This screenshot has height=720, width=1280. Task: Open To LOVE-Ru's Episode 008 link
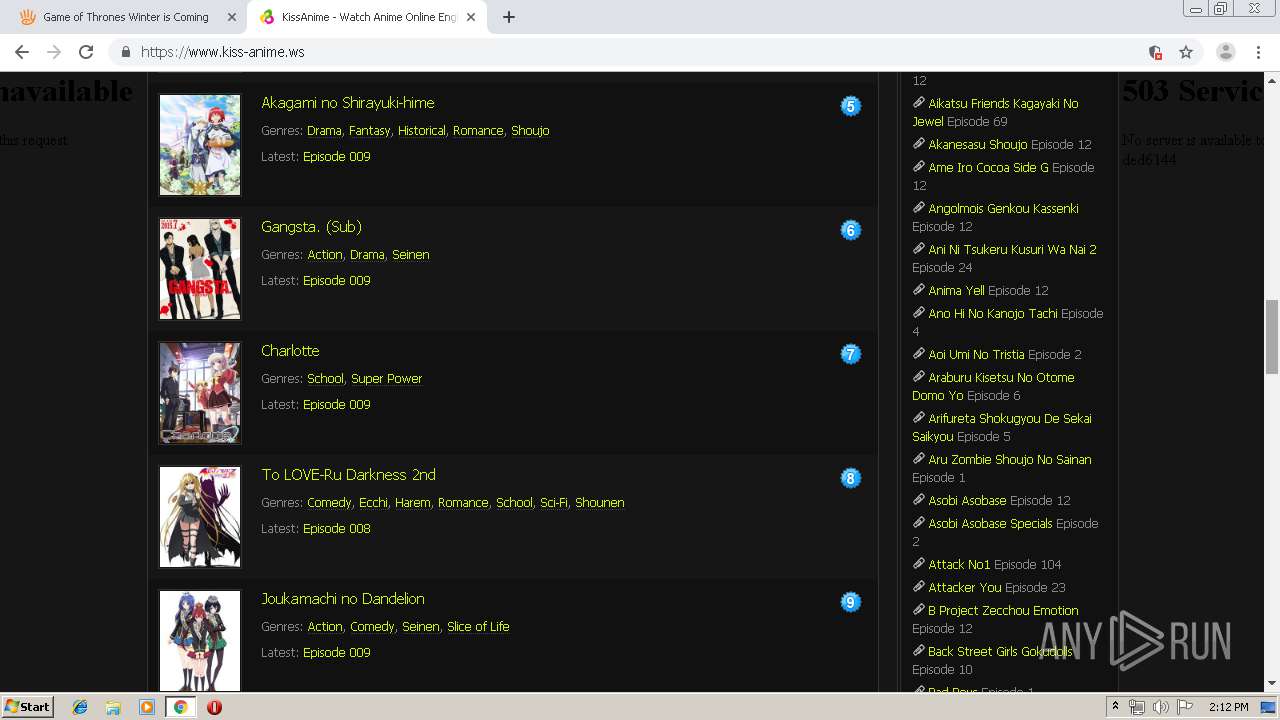337,529
